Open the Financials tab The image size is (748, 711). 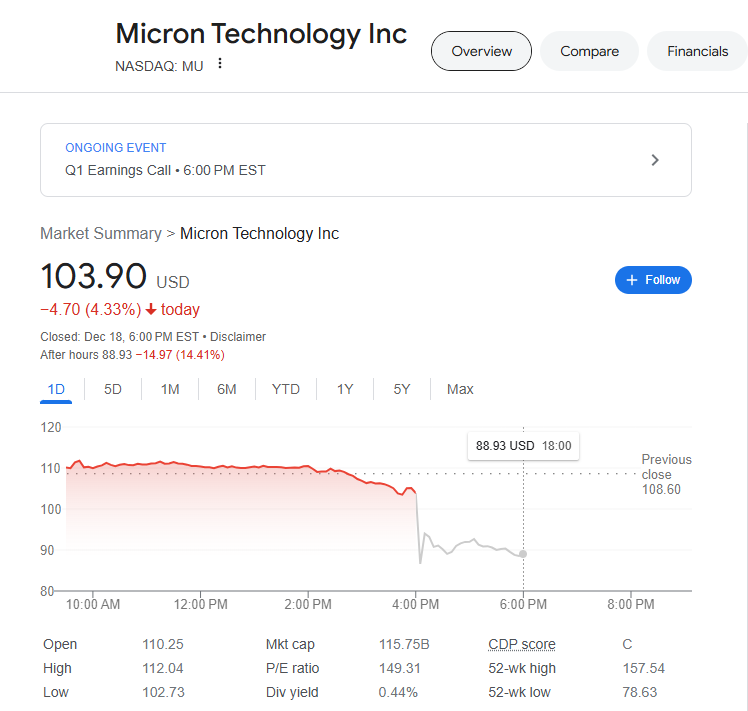[x=697, y=51]
